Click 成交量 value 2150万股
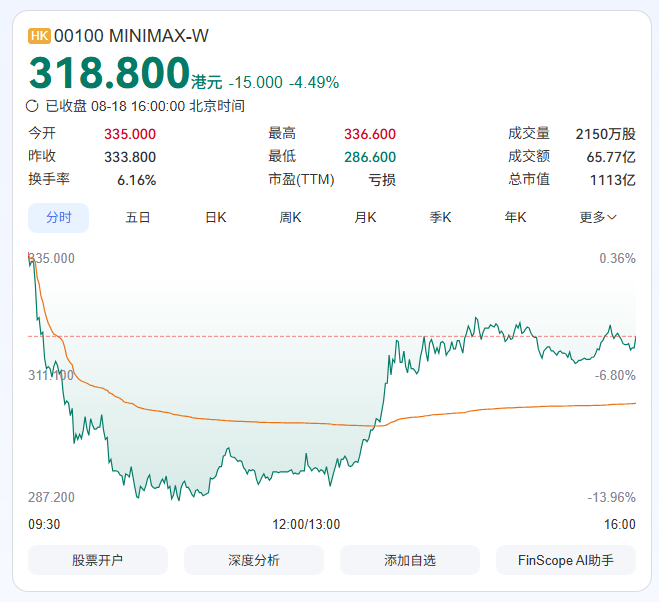 [x=606, y=134]
